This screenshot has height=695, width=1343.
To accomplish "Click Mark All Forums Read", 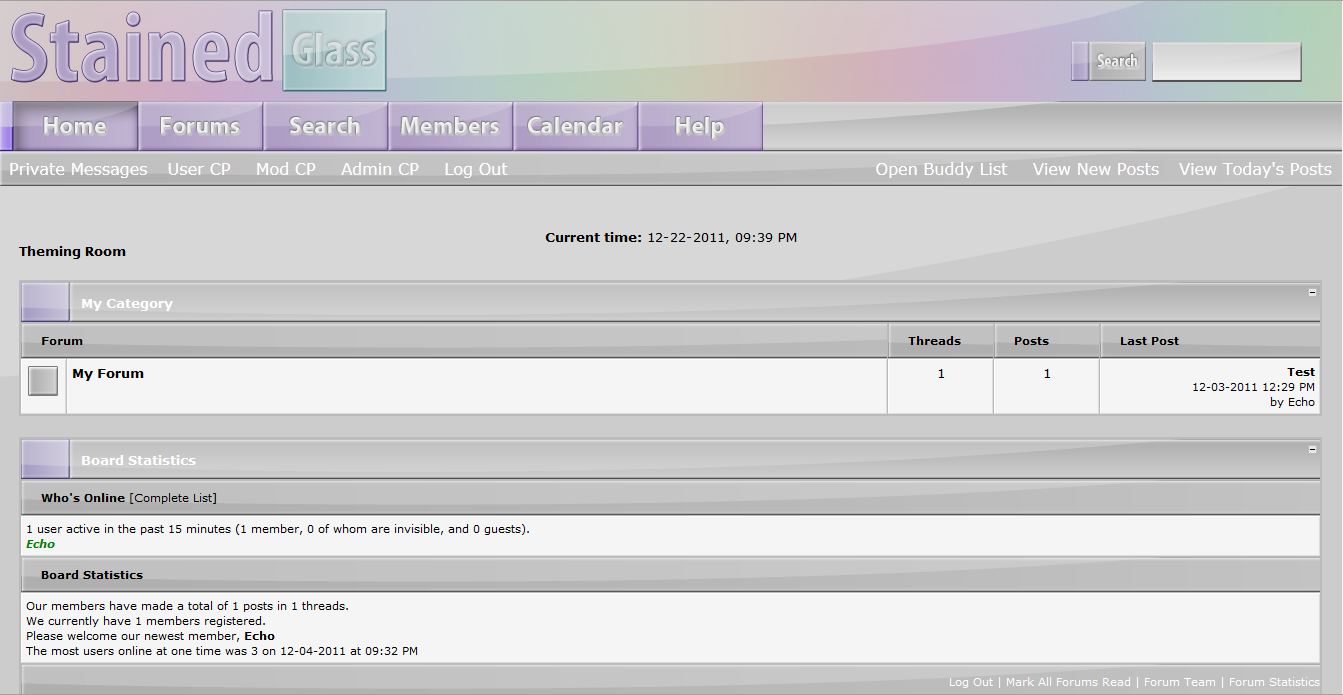I will 1068,682.
